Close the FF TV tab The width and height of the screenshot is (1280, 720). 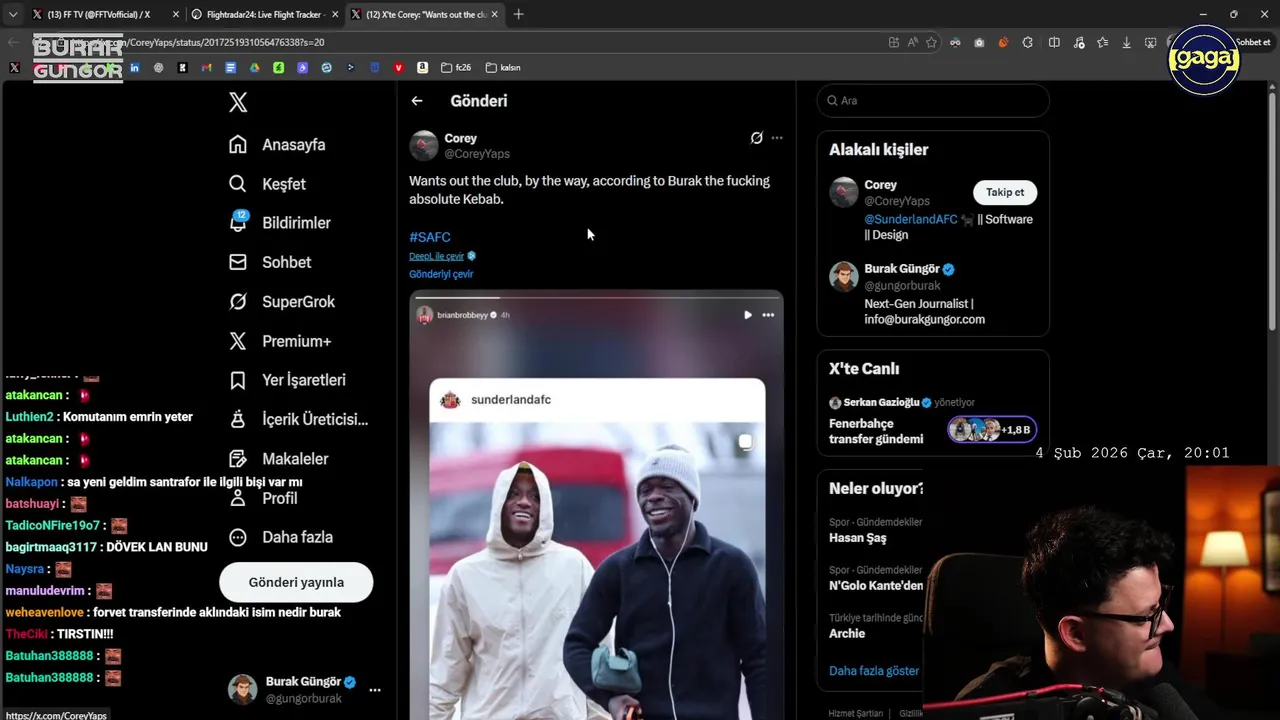click(176, 14)
